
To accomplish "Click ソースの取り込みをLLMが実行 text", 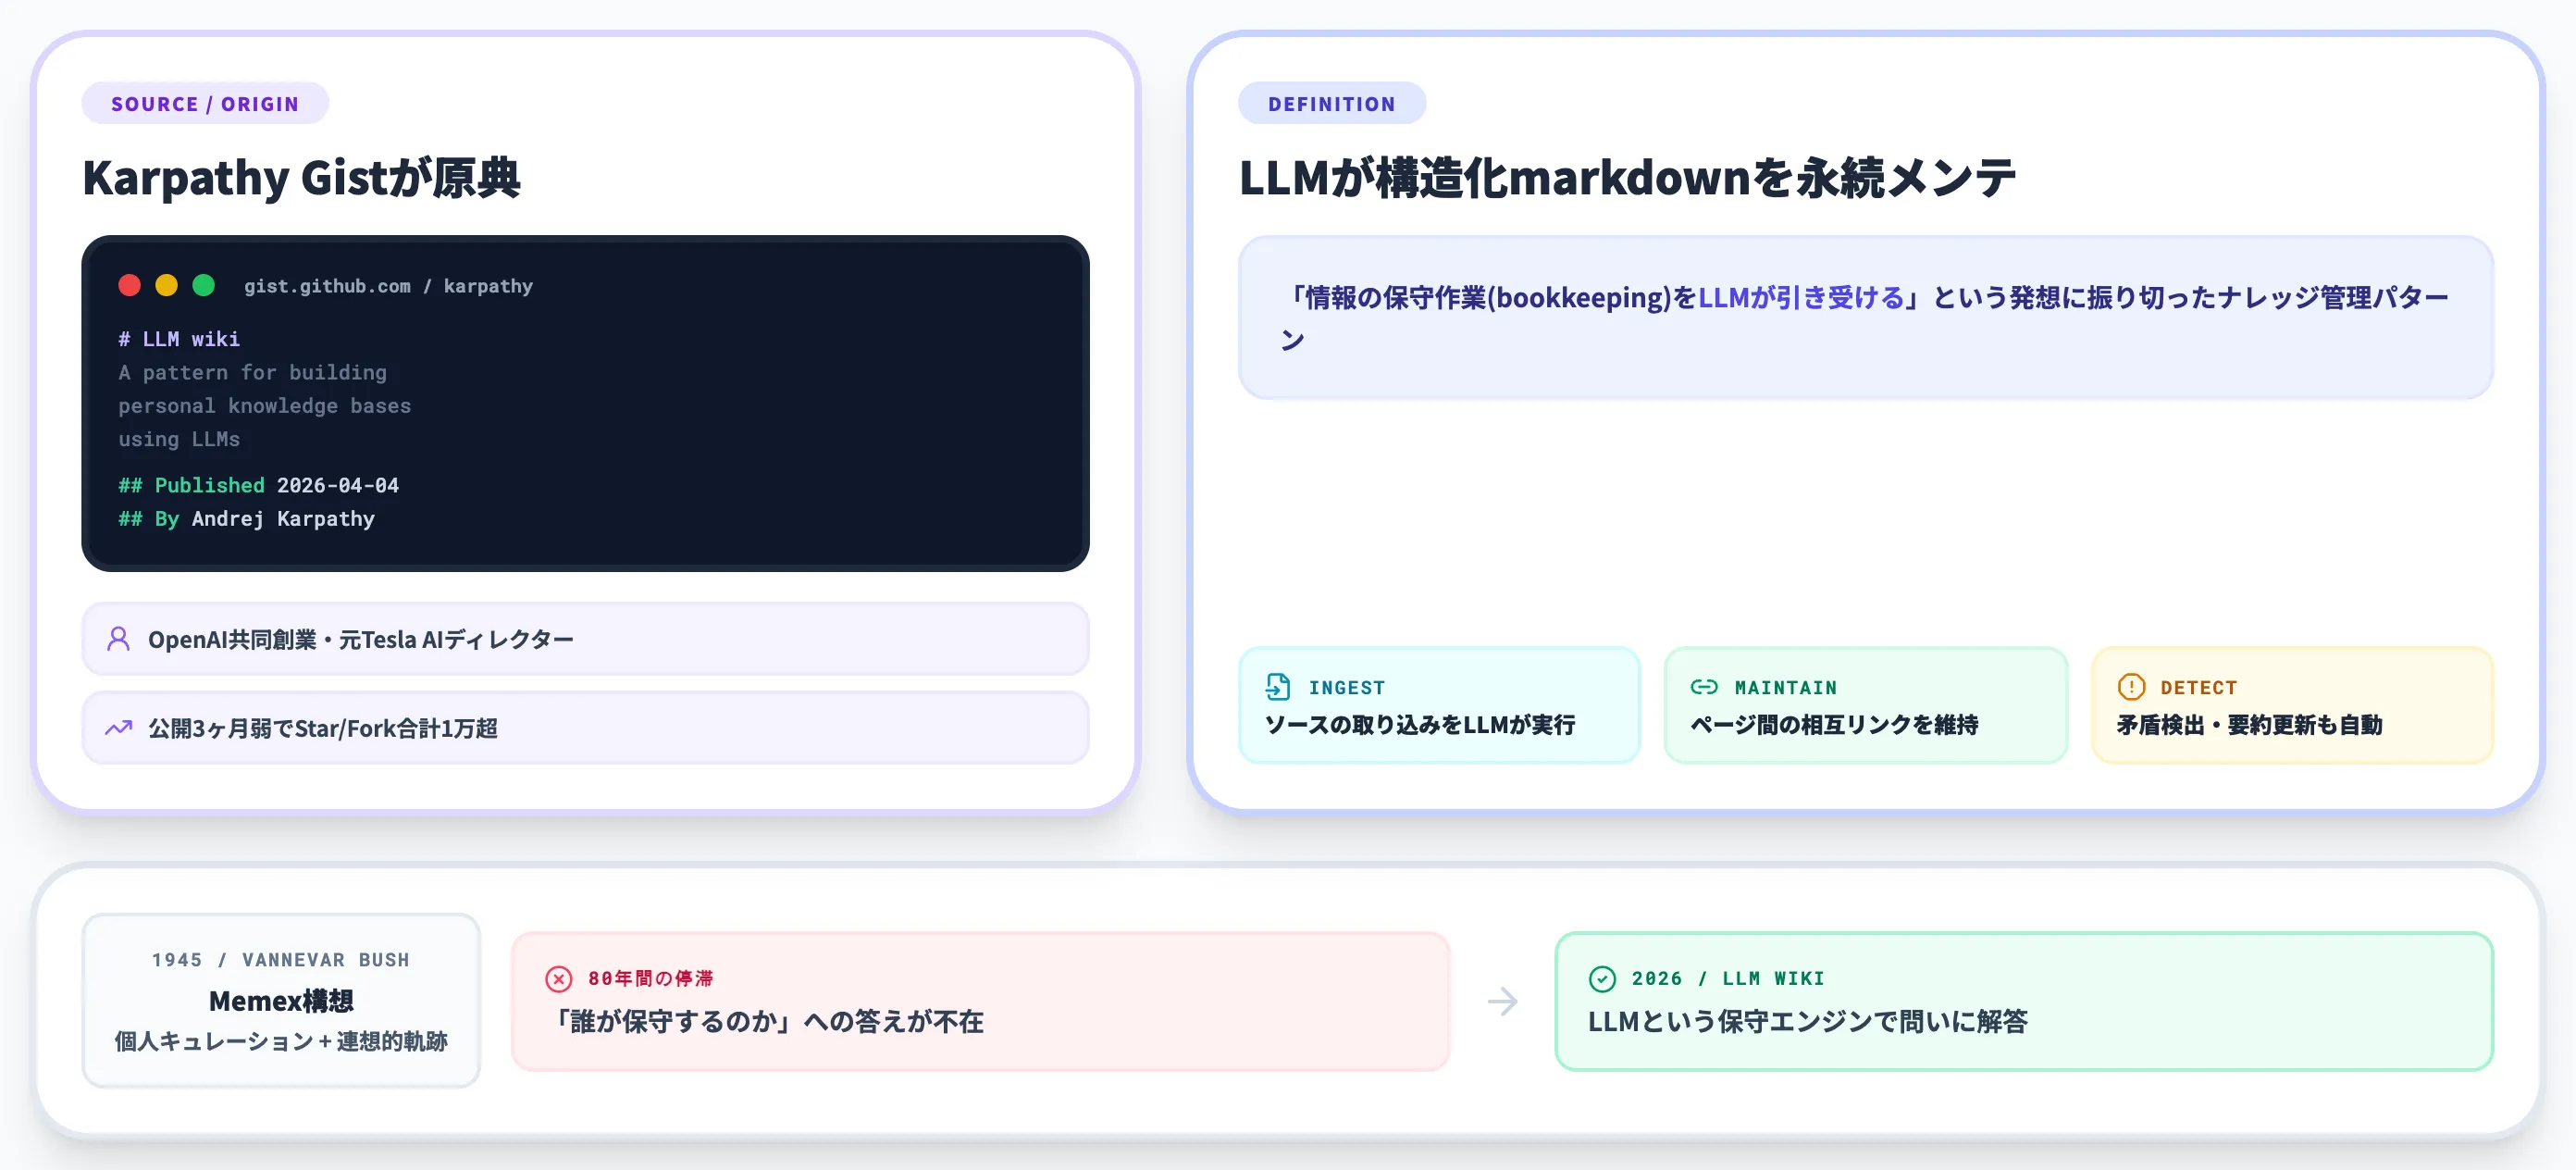I will [1420, 725].
